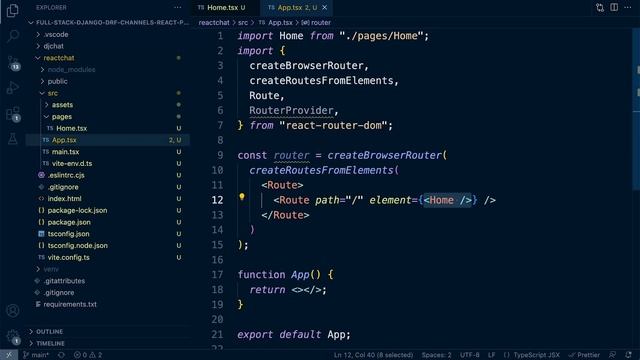Viewport: 640px width, 360px height.
Task: Click the lightbulb code action on line 12
Action: [x=242, y=198]
